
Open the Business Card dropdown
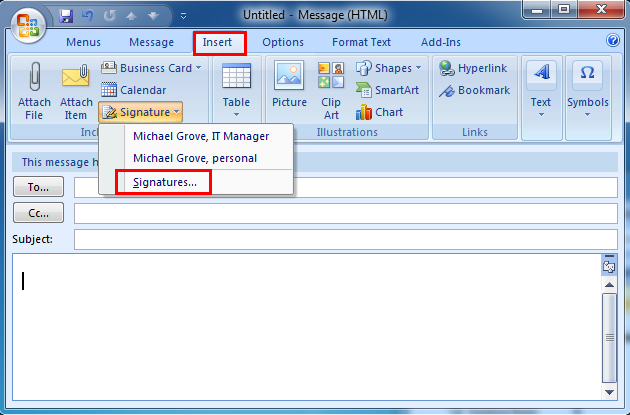[x=152, y=68]
